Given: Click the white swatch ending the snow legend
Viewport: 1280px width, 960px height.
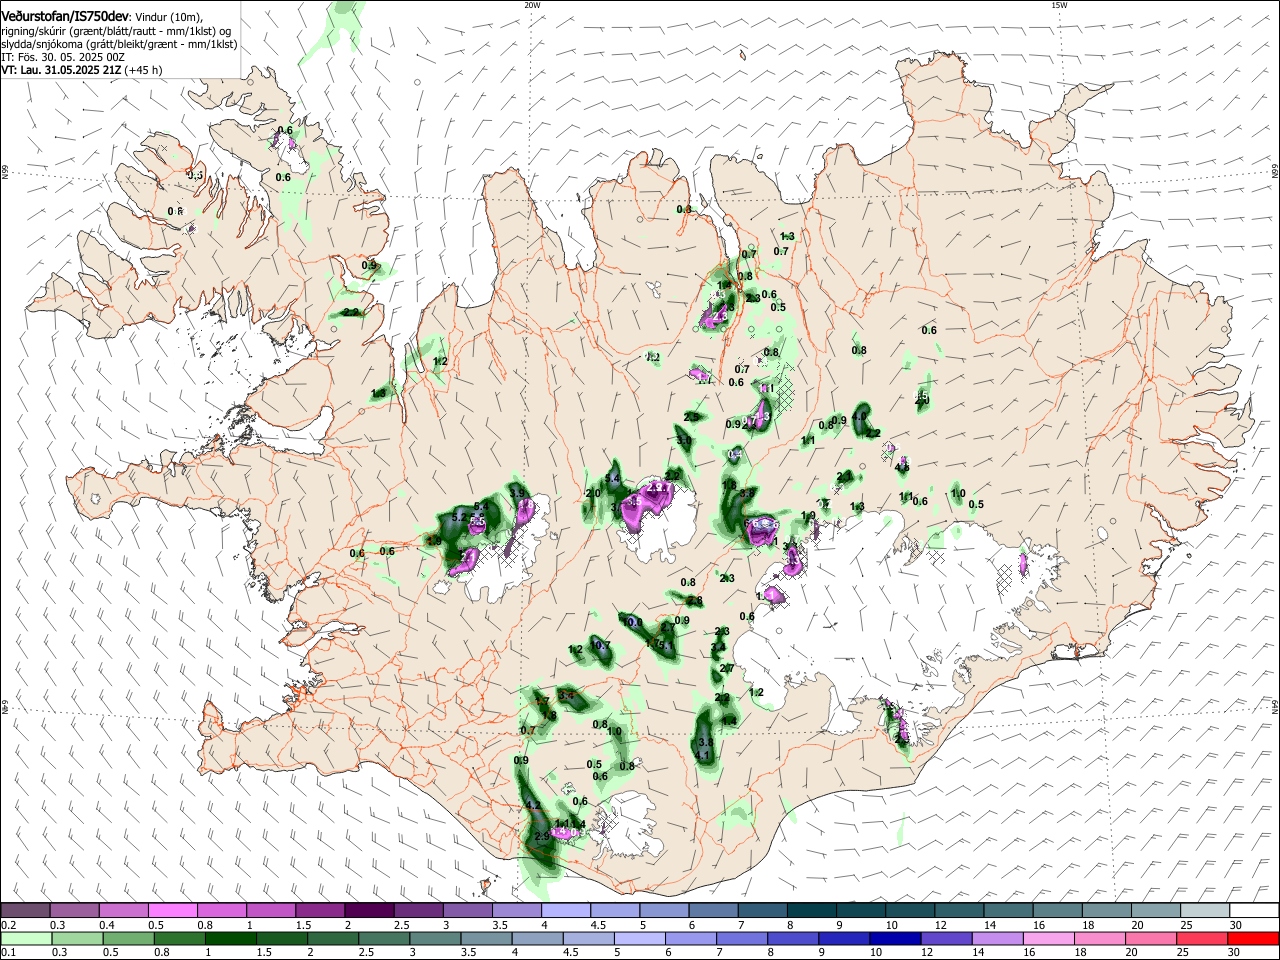Looking at the screenshot, I should (1254, 910).
